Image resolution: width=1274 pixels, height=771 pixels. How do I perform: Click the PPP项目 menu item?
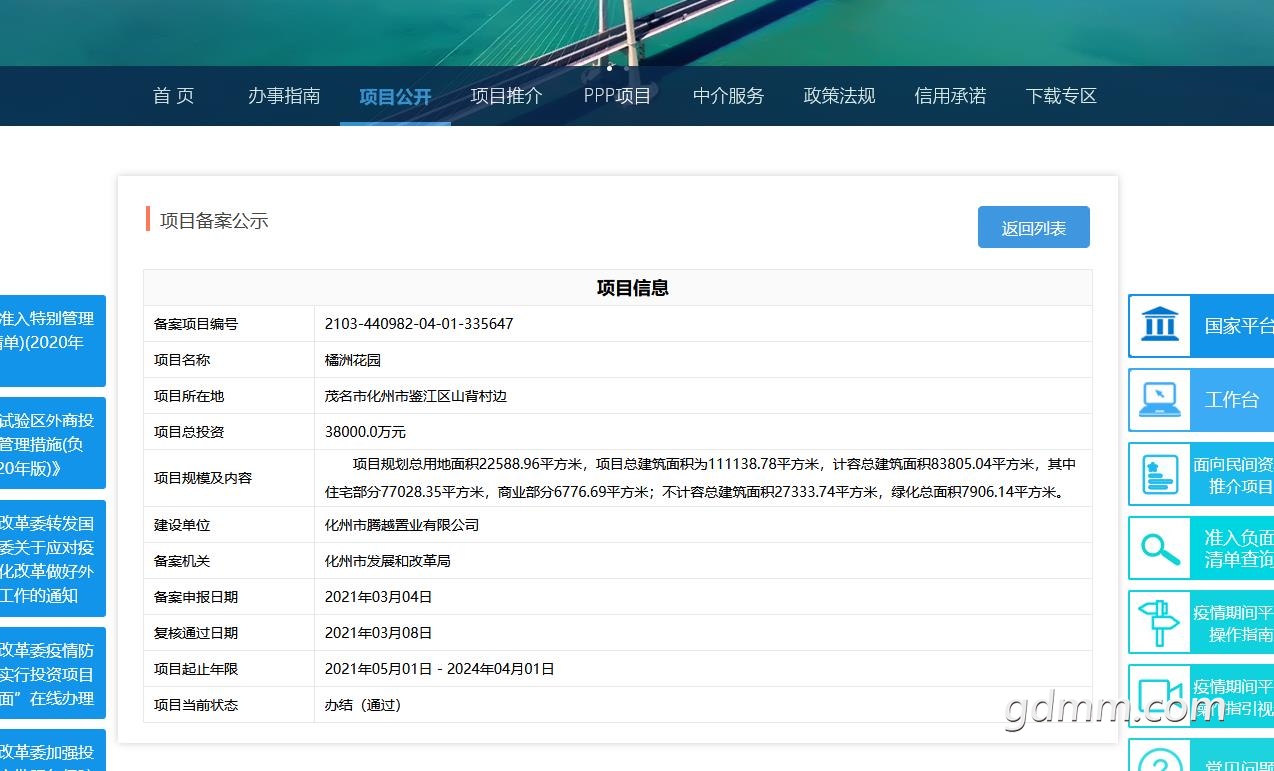617,96
